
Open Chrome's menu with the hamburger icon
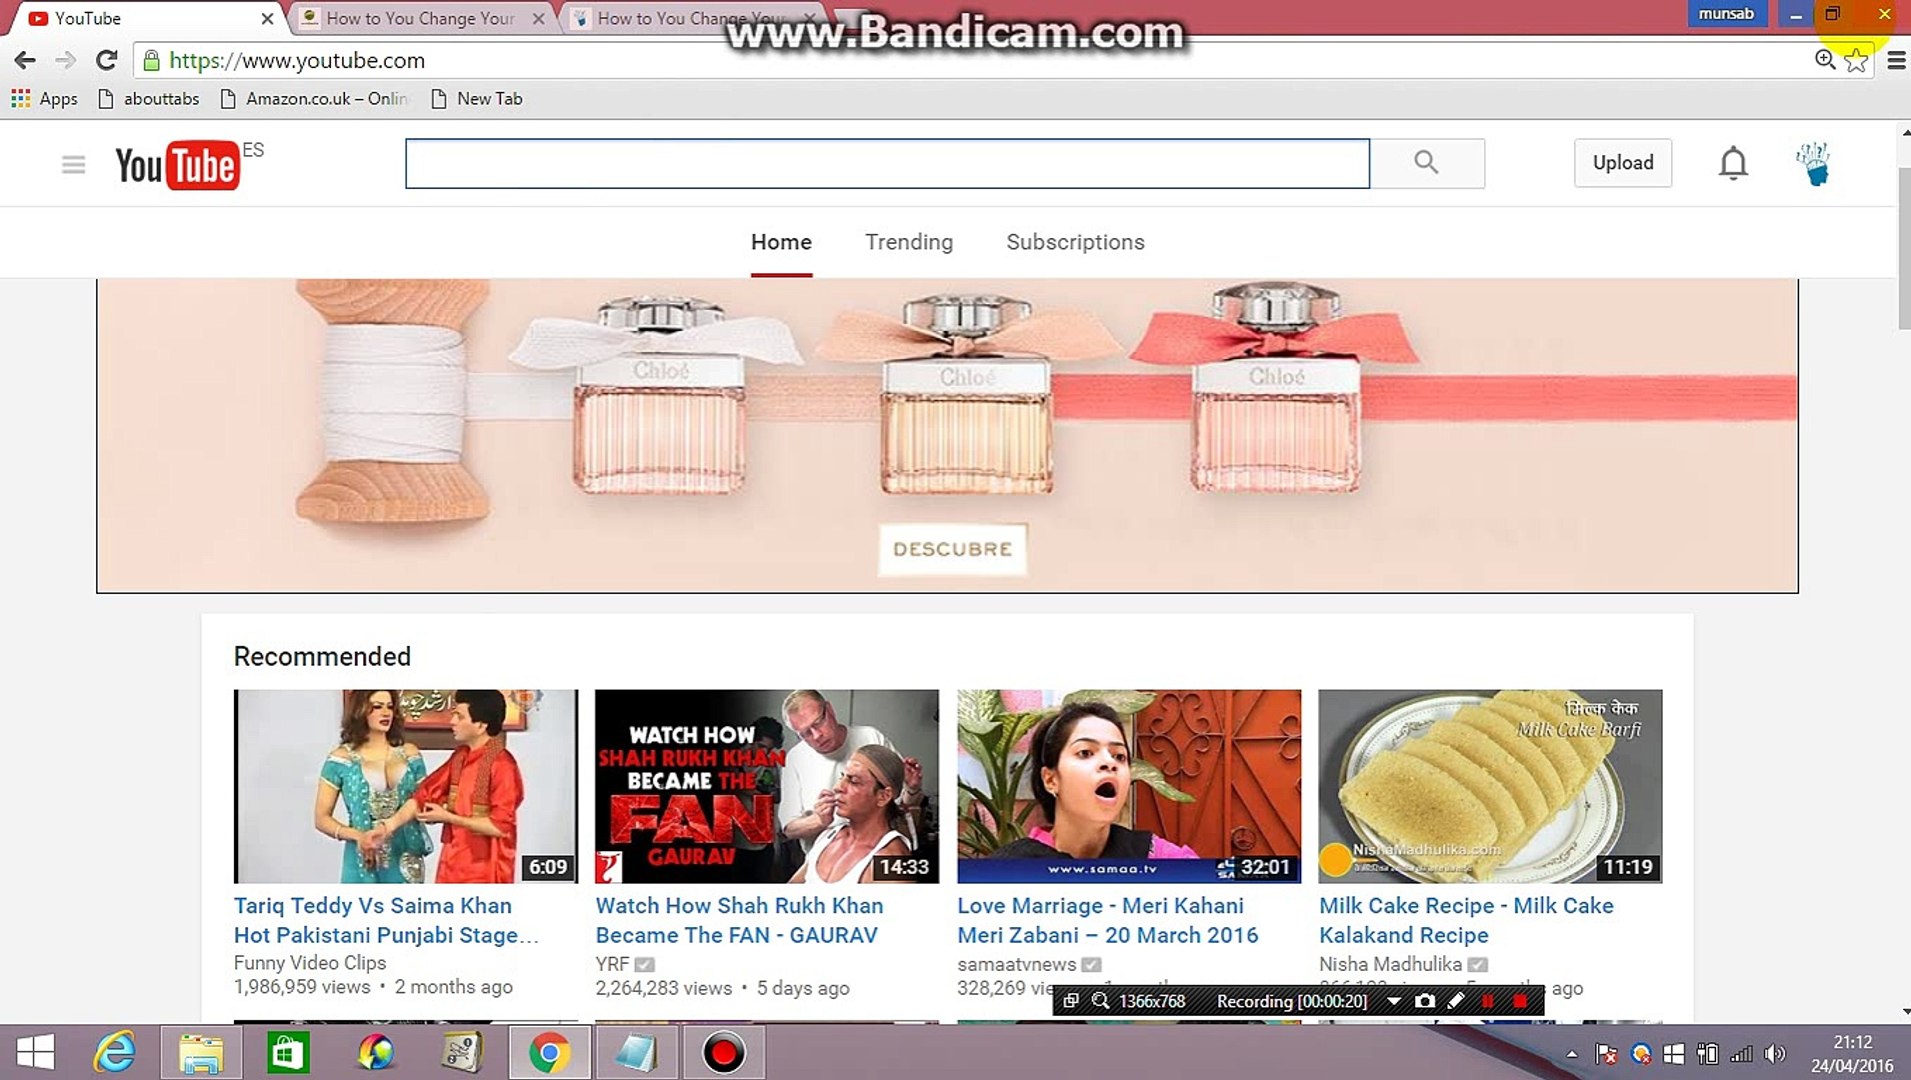[x=1895, y=60]
